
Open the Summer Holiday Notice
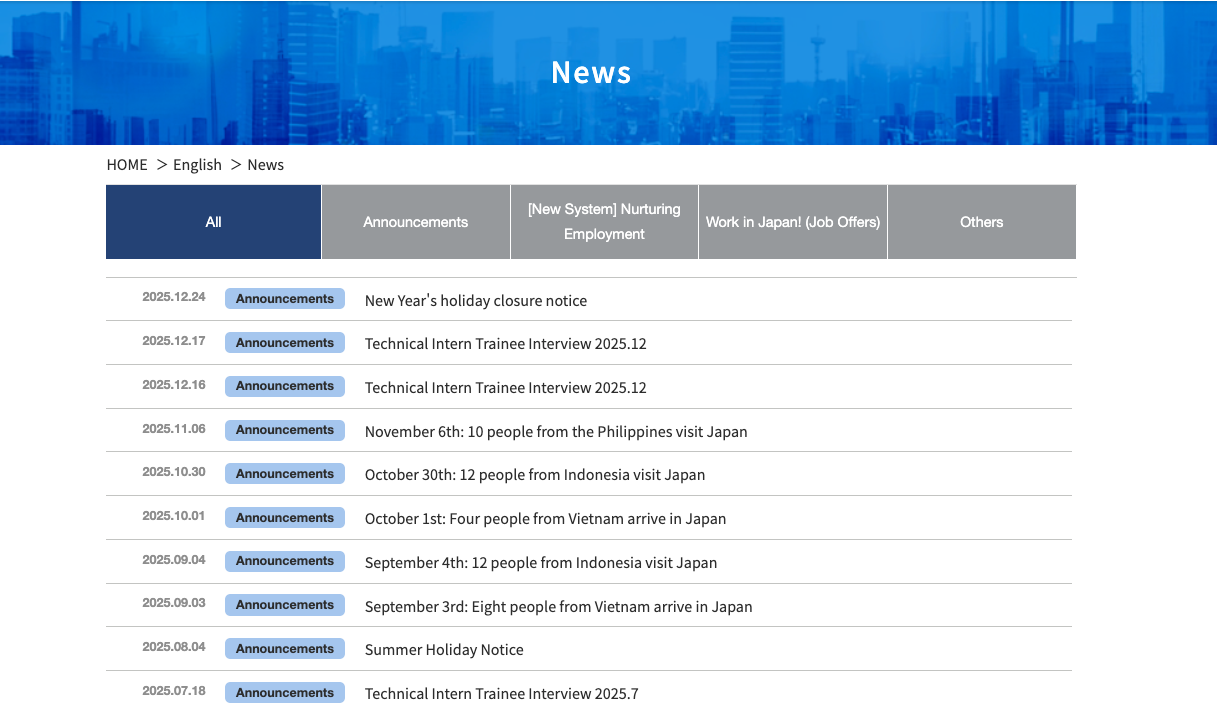click(444, 650)
